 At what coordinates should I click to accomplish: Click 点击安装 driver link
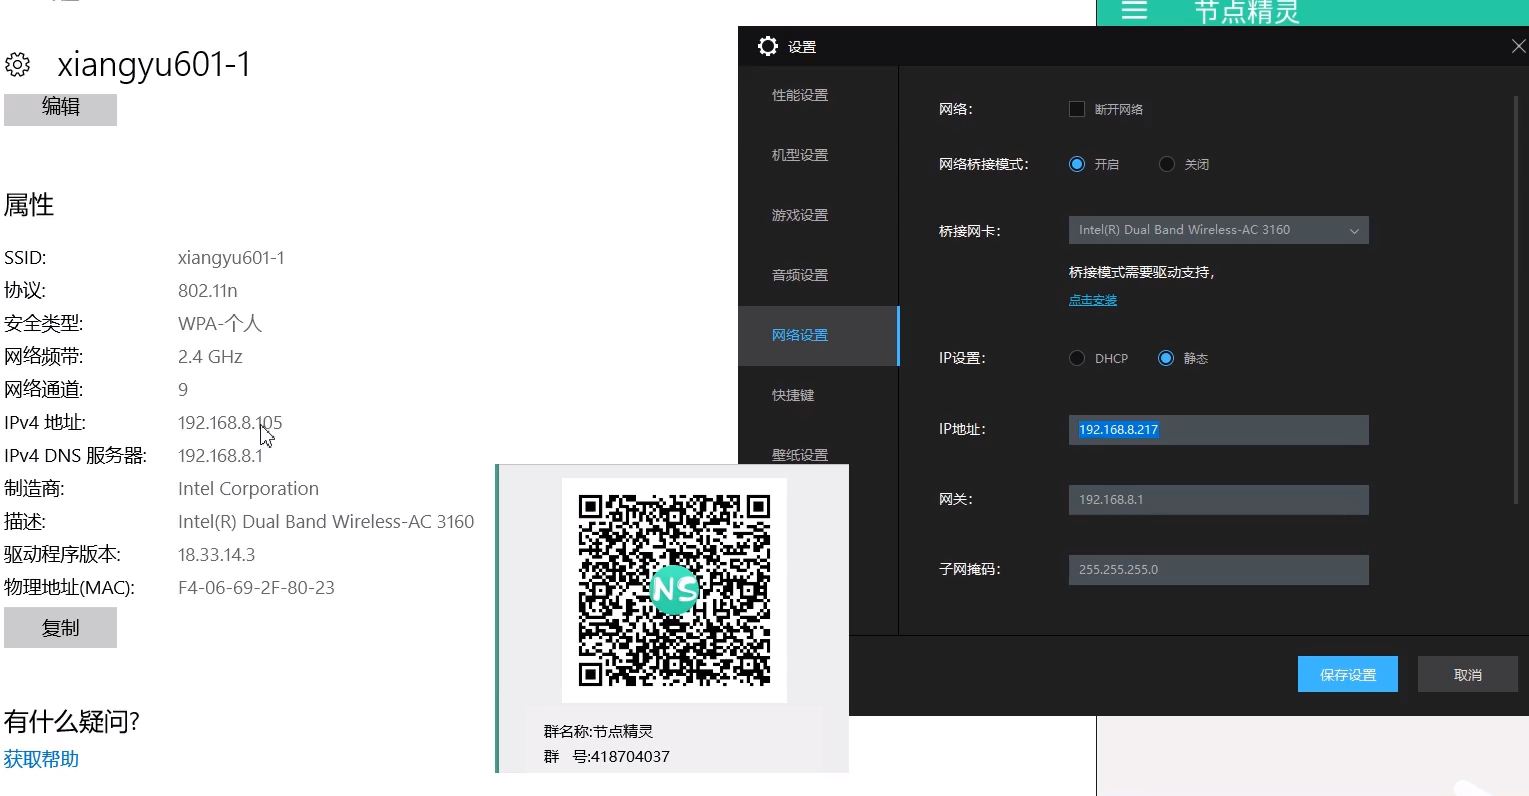coord(1093,300)
